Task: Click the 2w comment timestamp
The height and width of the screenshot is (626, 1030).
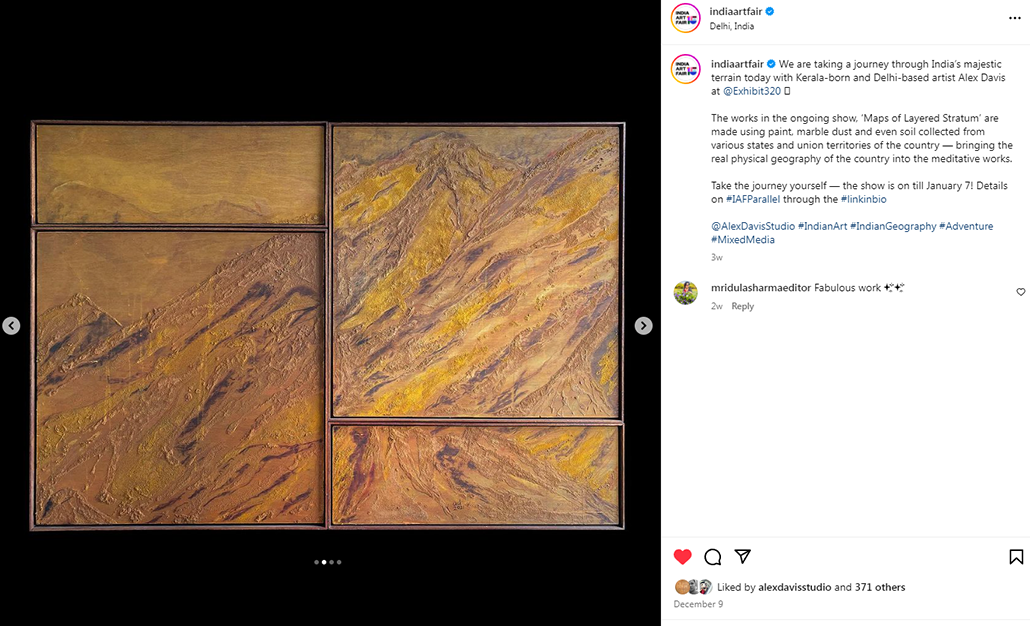Action: coord(717,306)
